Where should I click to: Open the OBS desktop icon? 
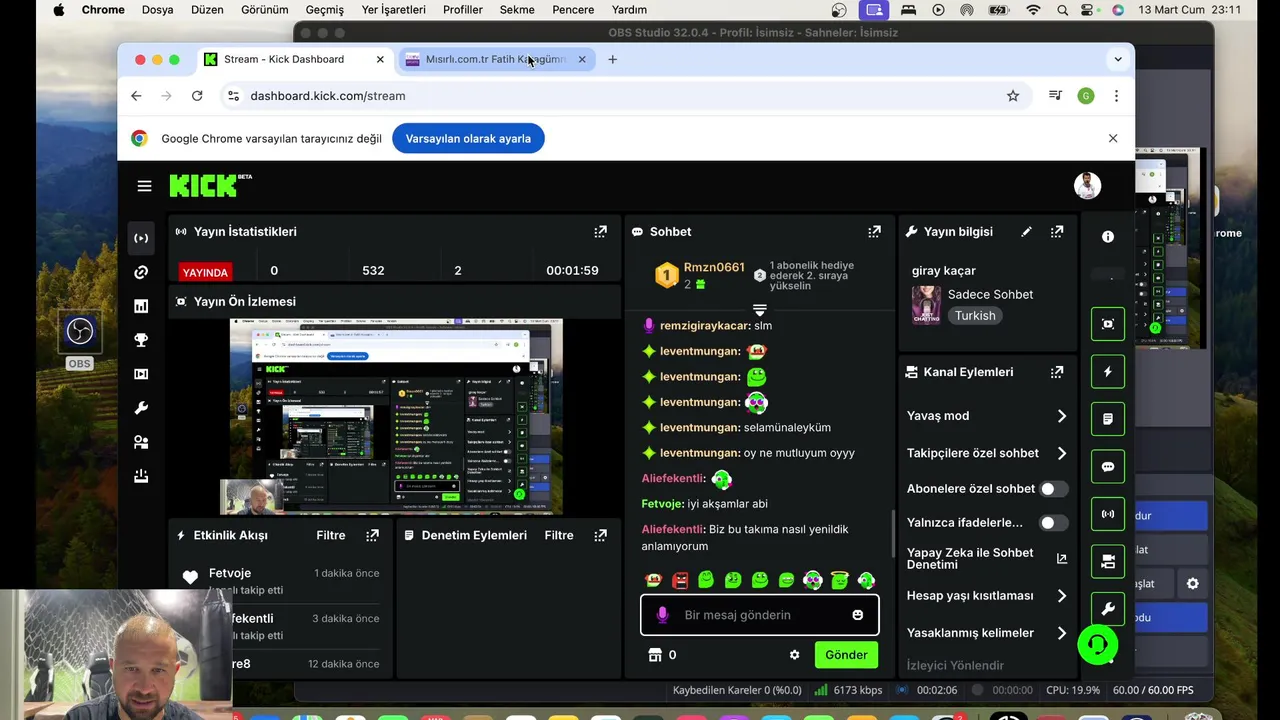click(x=79, y=340)
